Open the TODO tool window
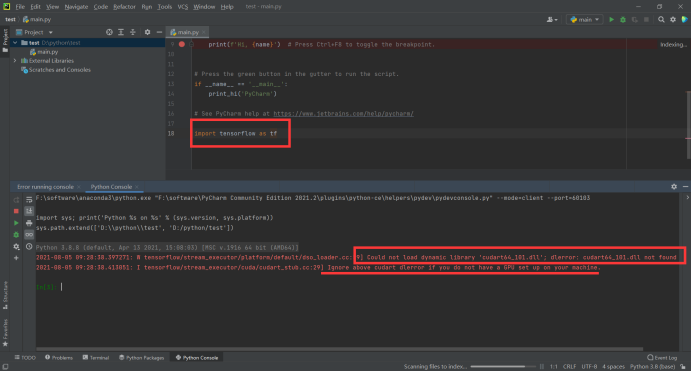Viewport: 692px width, 371px height. [x=25, y=358]
